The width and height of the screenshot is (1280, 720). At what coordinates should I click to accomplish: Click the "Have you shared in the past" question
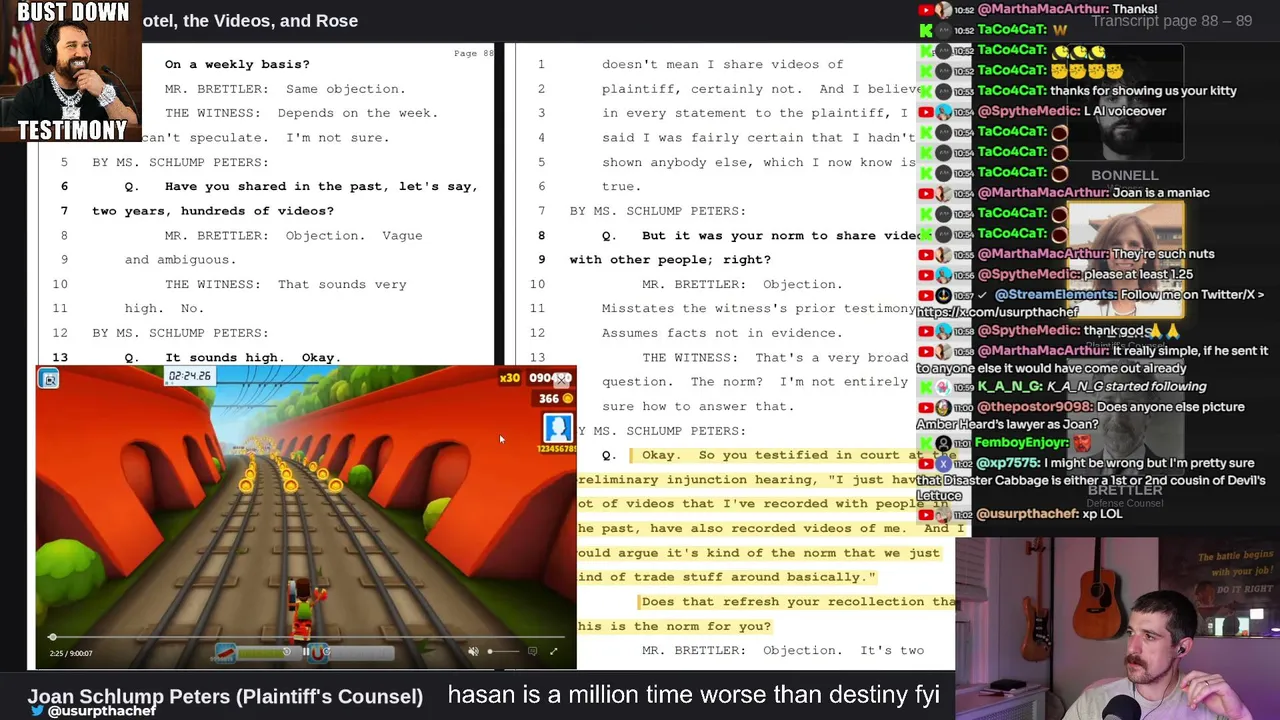[x=321, y=187]
